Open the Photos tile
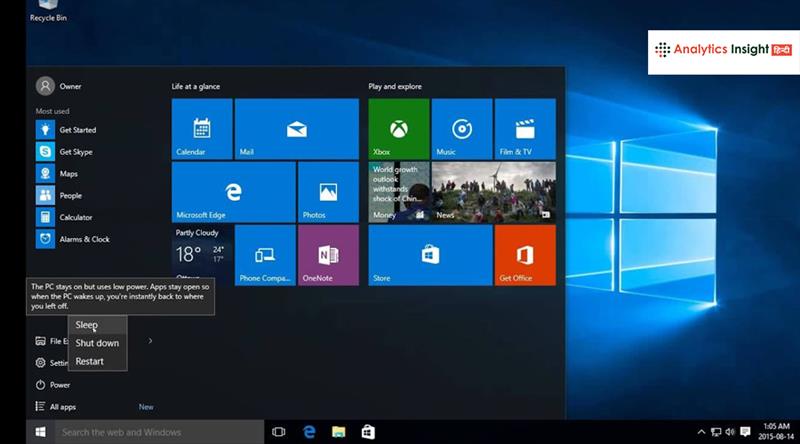The image size is (800, 444). pos(328,192)
